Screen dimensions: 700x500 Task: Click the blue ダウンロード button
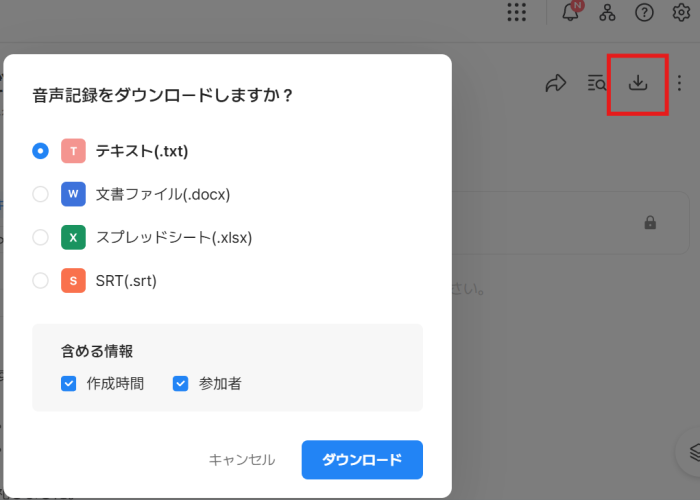click(362, 460)
